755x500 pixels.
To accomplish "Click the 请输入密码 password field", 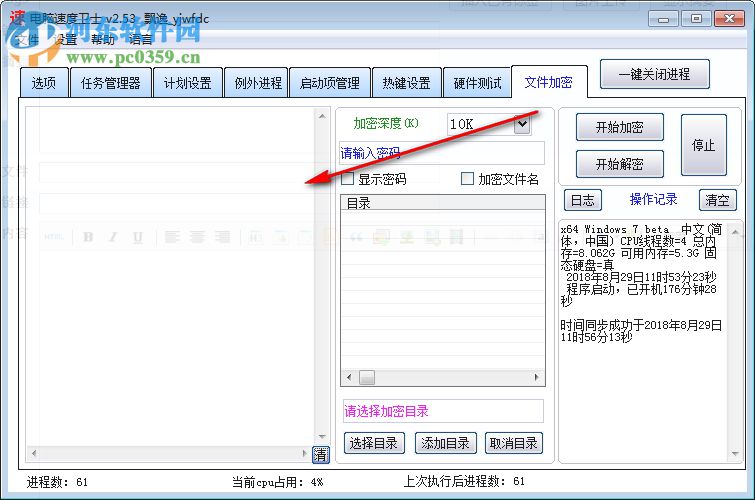I will [x=442, y=153].
